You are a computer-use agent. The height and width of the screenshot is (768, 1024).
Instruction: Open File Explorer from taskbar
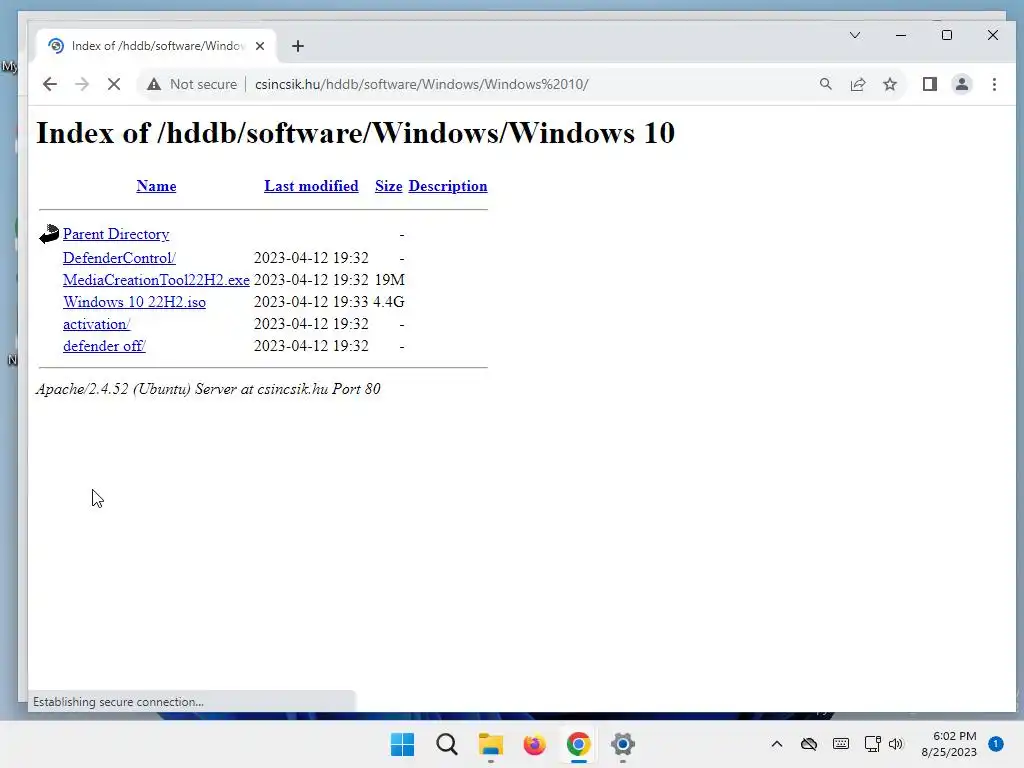(490, 744)
